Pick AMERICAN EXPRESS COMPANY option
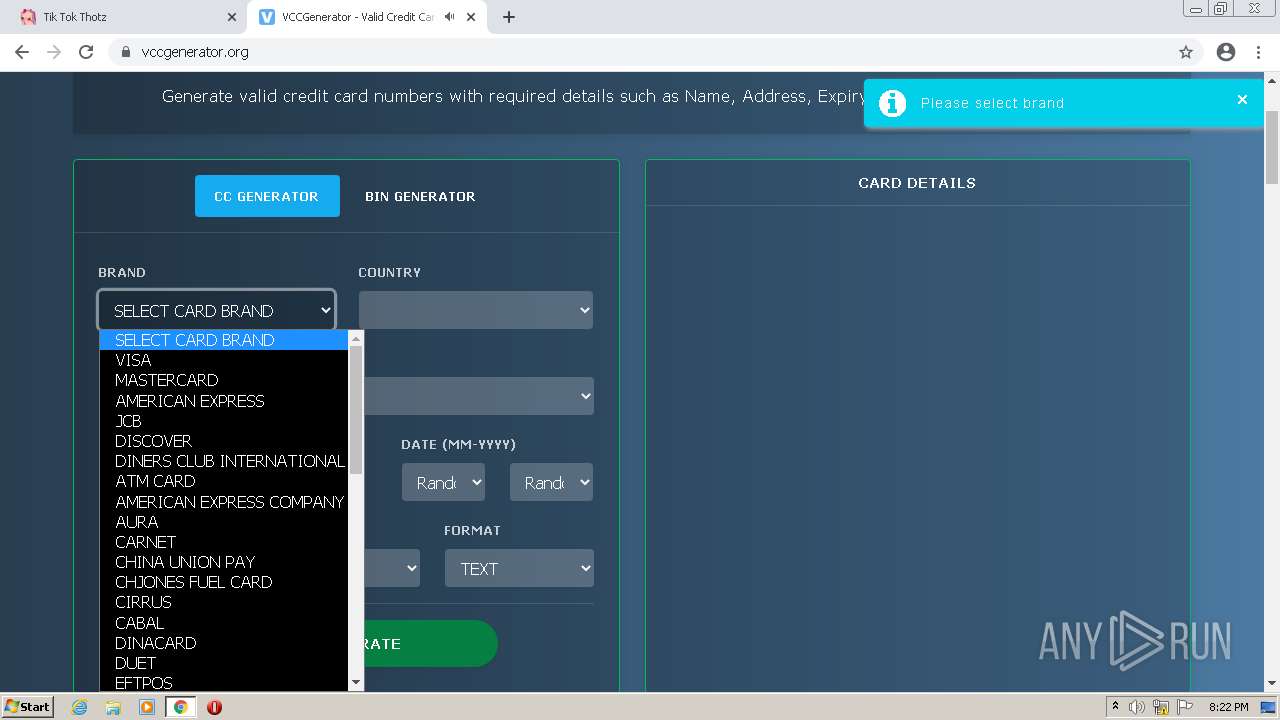The image size is (1280, 720). 224,502
